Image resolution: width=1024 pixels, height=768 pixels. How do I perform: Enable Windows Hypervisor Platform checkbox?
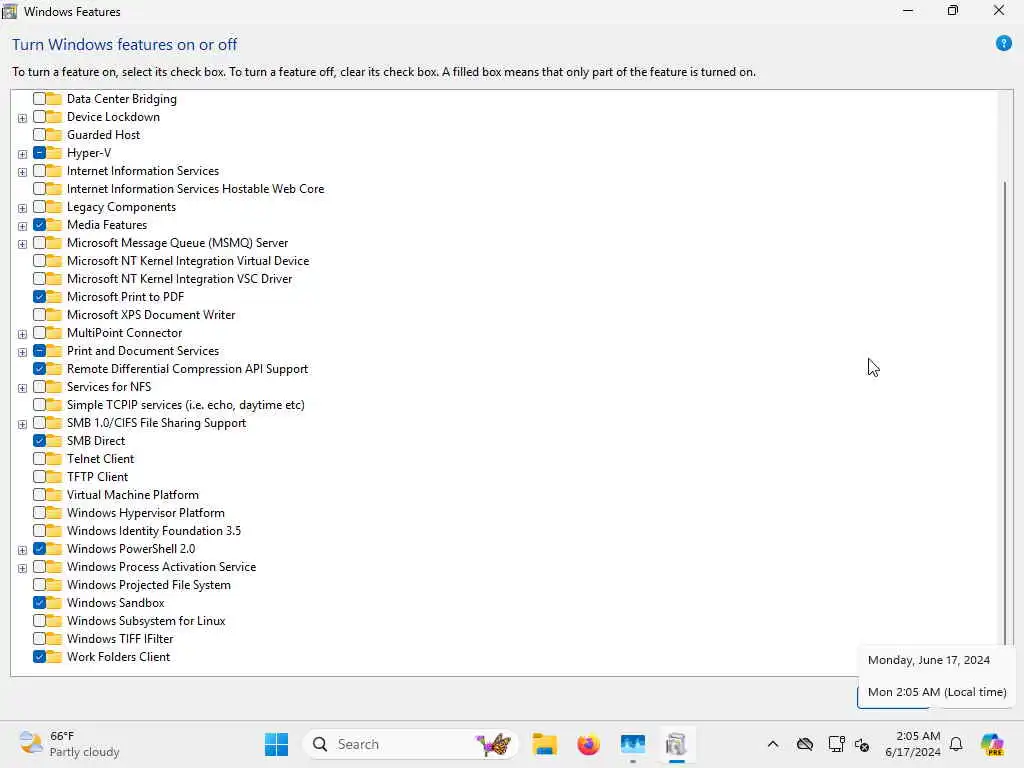tap(39, 513)
